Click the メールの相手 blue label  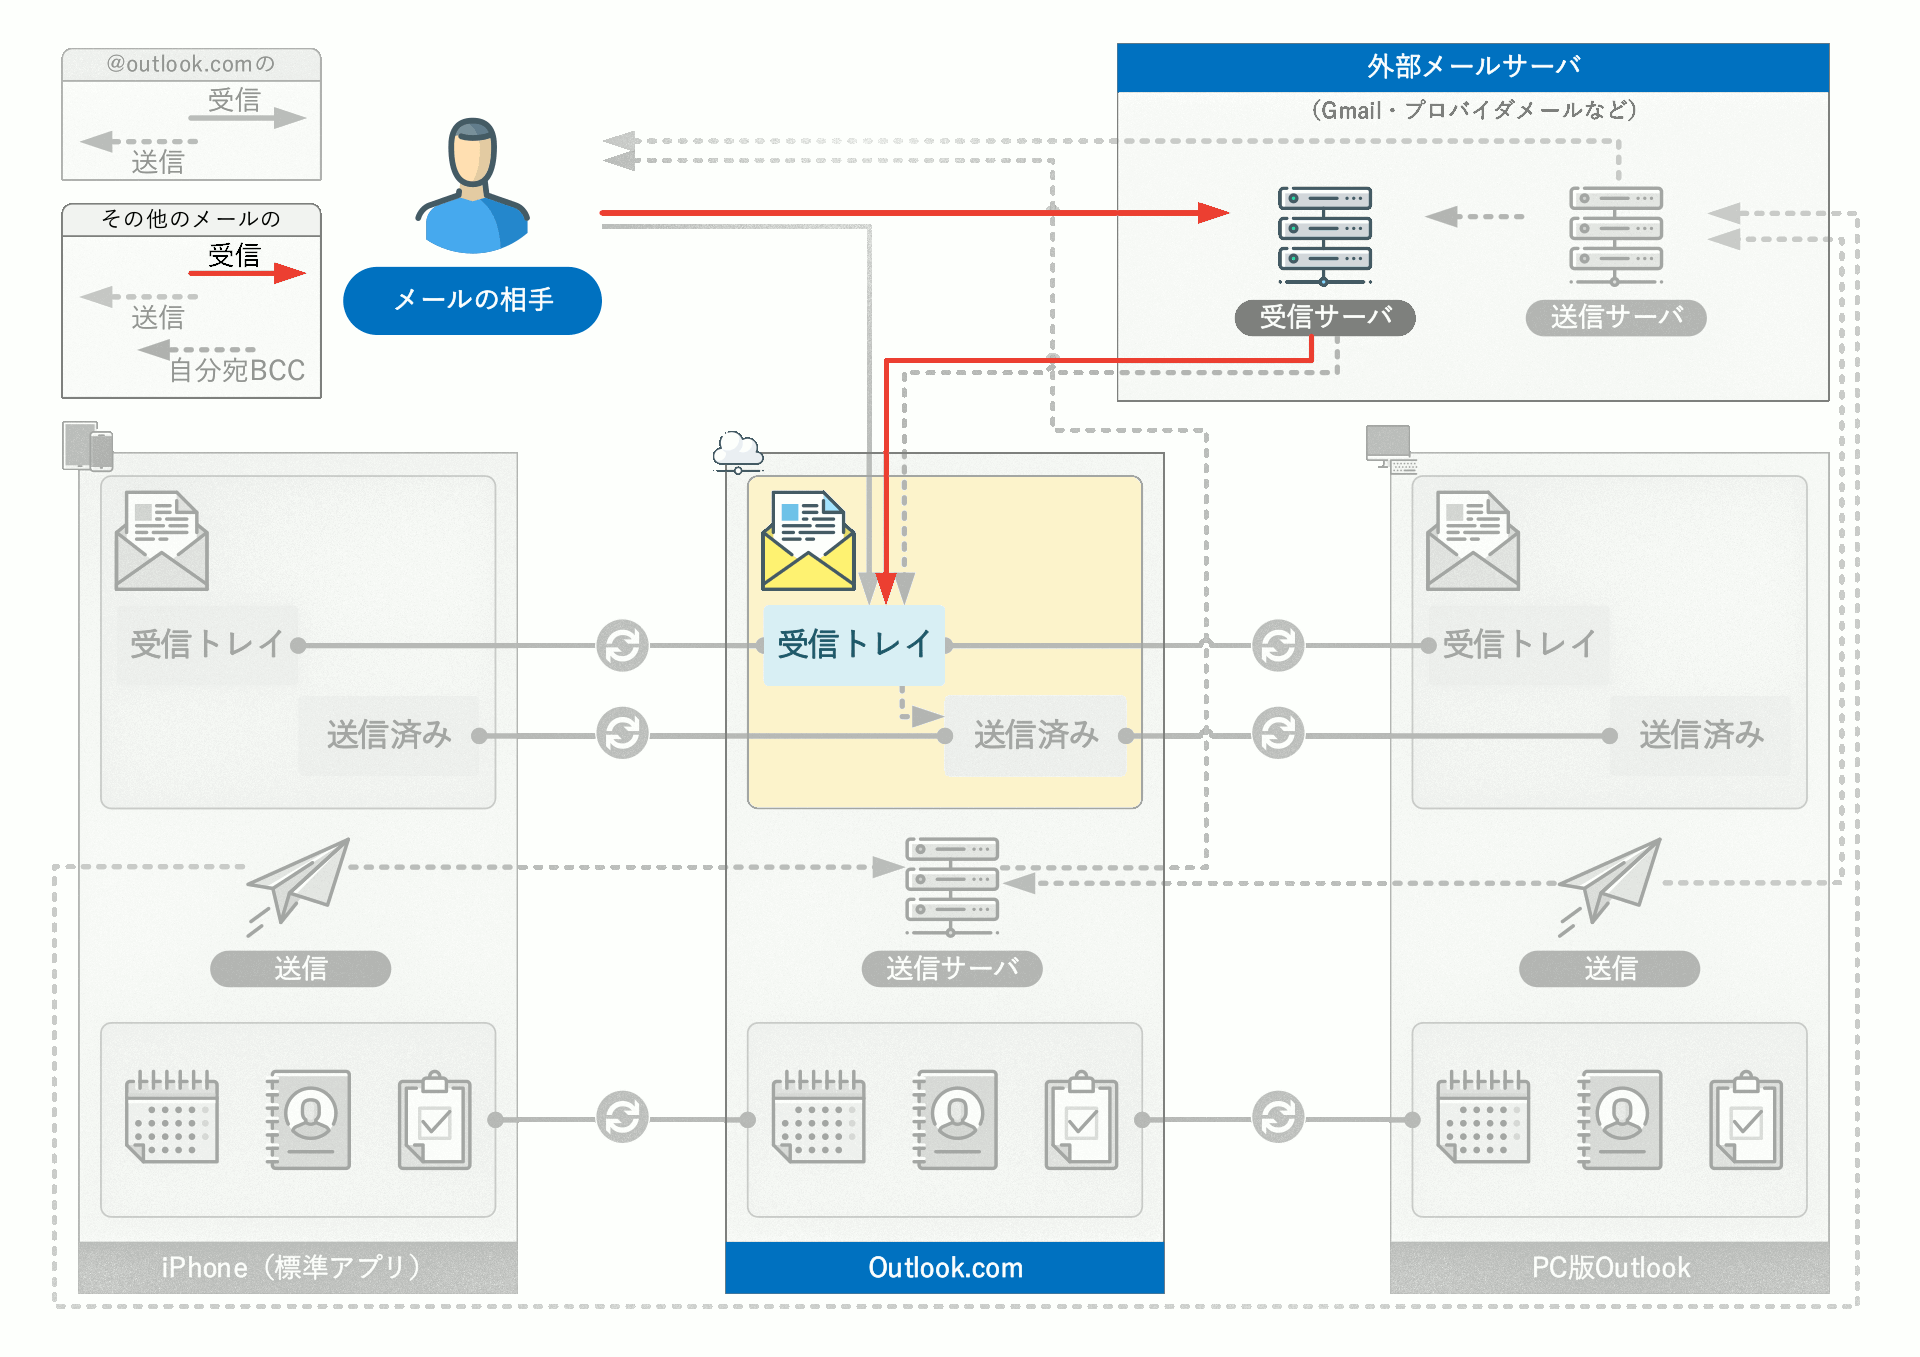[x=472, y=300]
